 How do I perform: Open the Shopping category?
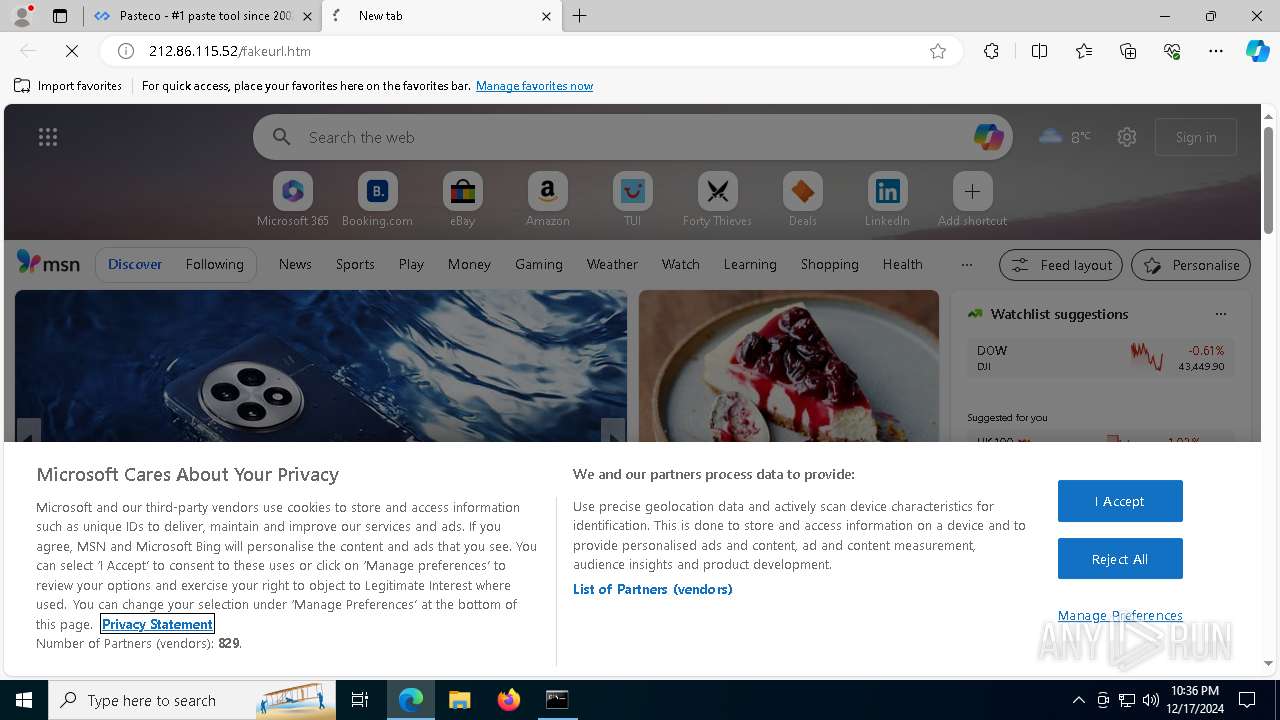tap(830, 264)
